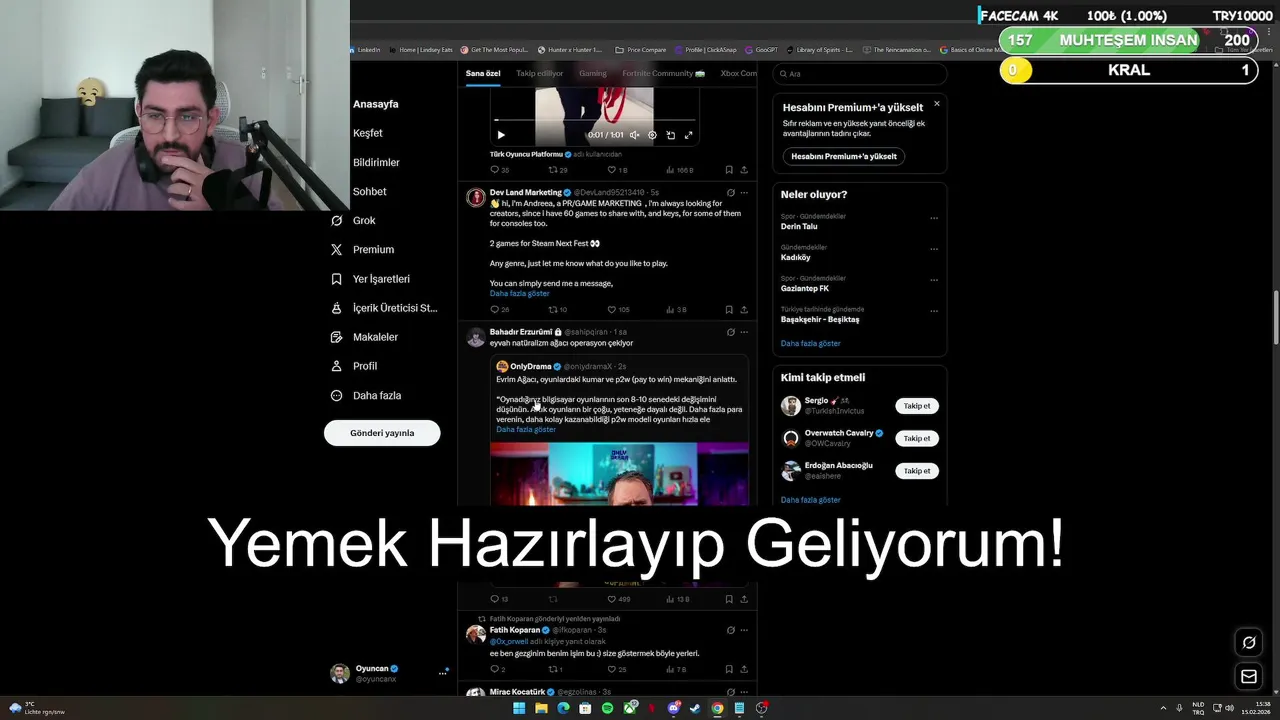Follow Overwatch Cavalry with Takip et

tap(917, 438)
